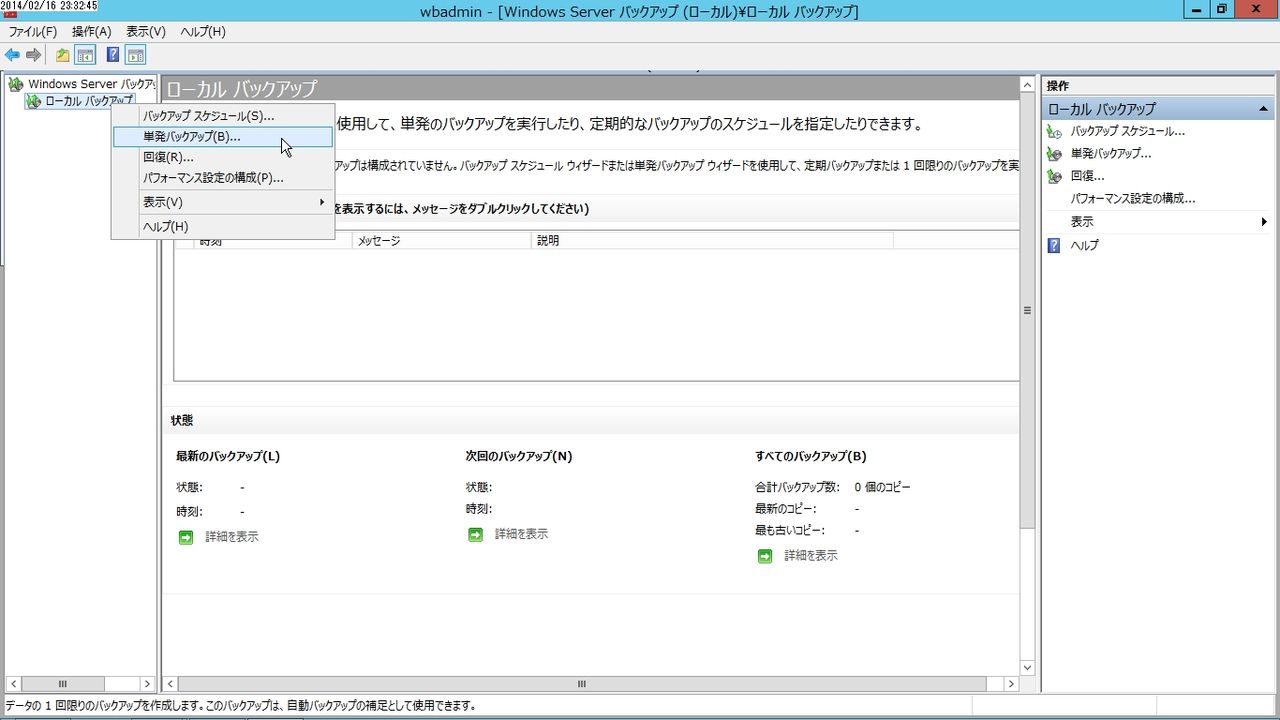Collapse the ローカル バックアップ section in the 操作 pane
The width and height of the screenshot is (1280, 720).
tap(1263, 108)
